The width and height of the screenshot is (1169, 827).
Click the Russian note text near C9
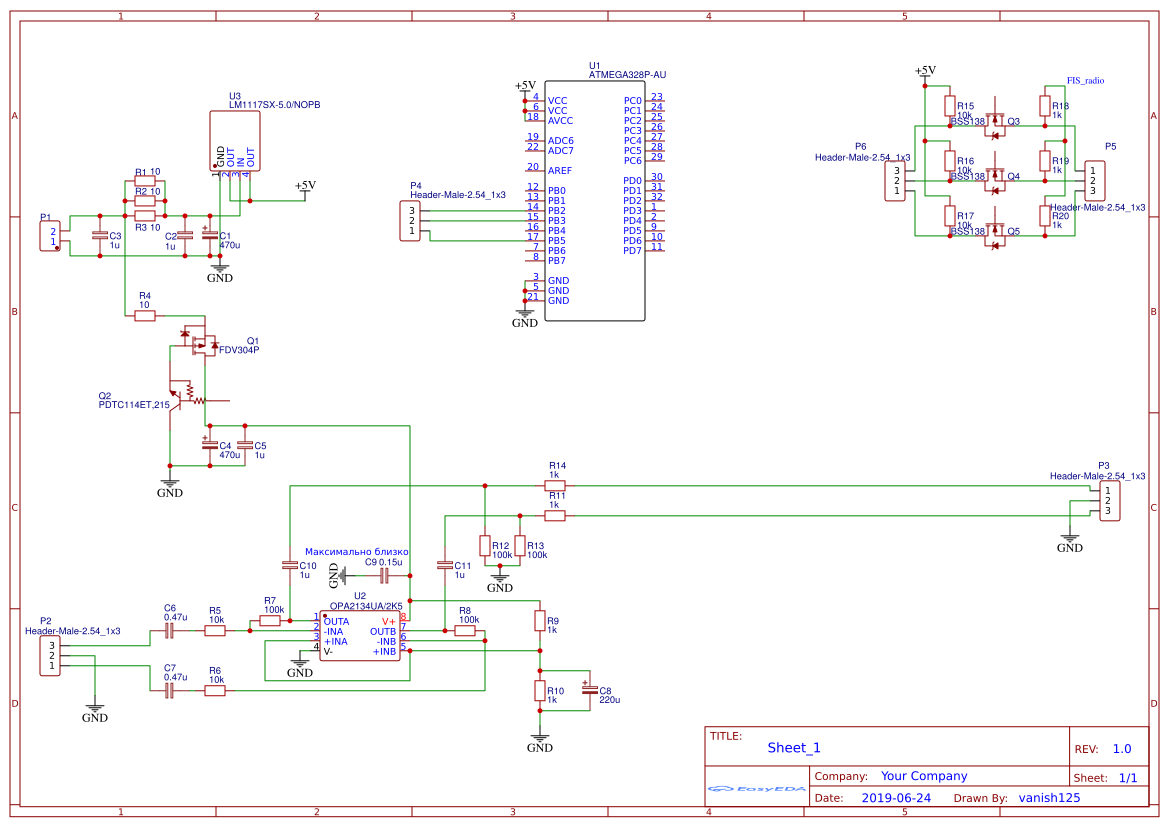tap(356, 552)
